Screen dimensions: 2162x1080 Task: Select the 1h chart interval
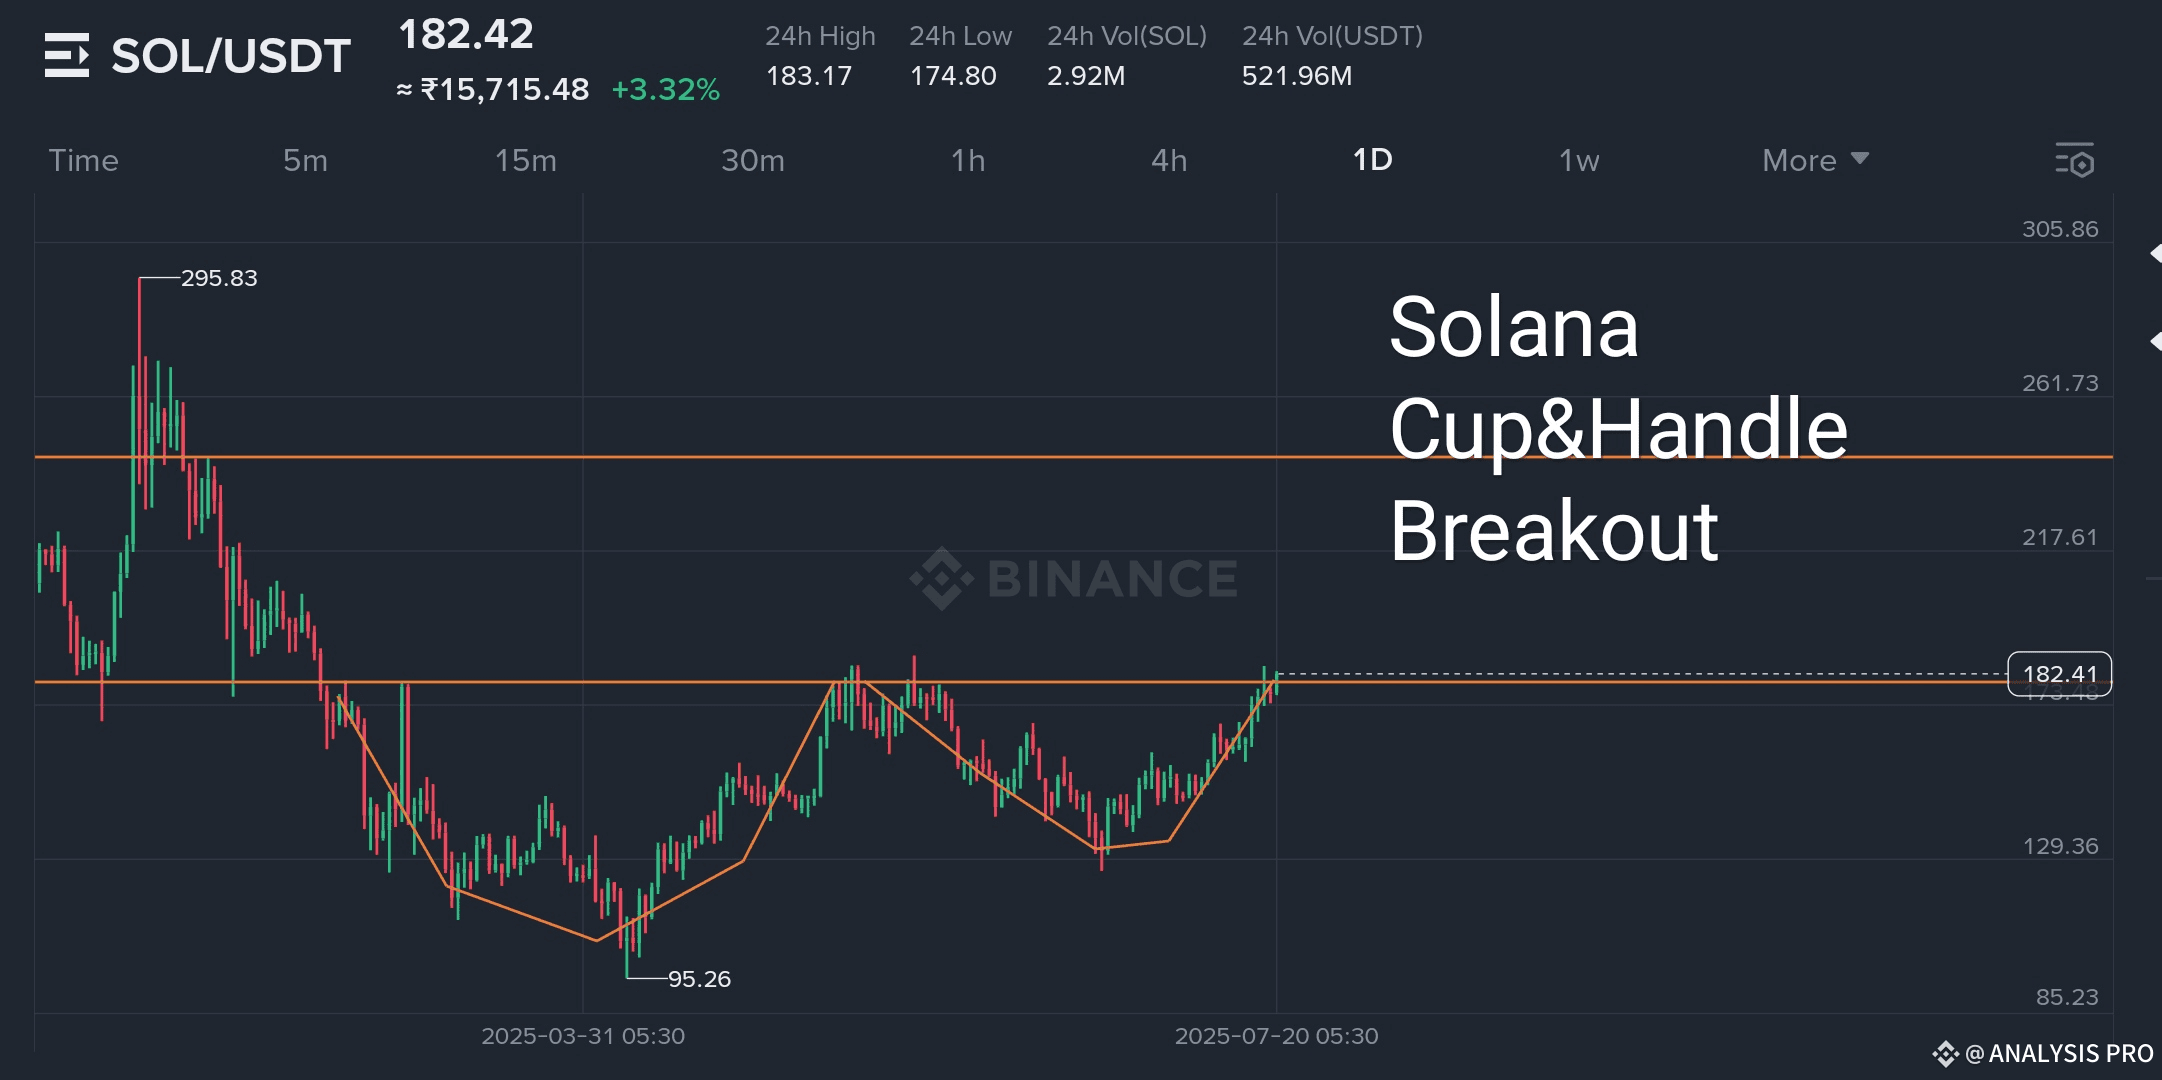click(968, 160)
